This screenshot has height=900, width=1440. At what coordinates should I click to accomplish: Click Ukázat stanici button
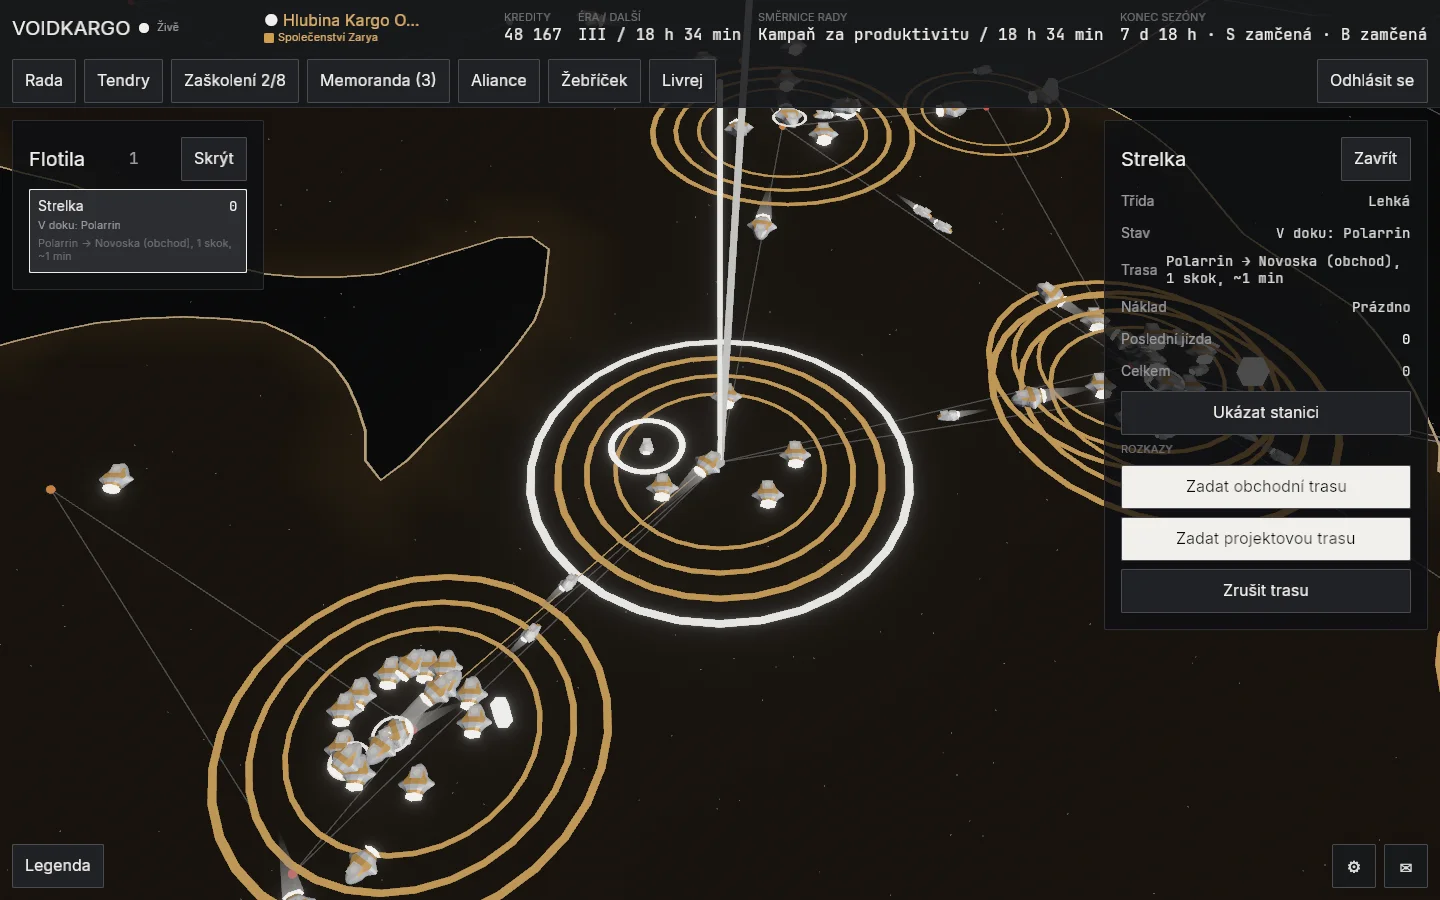click(1266, 413)
